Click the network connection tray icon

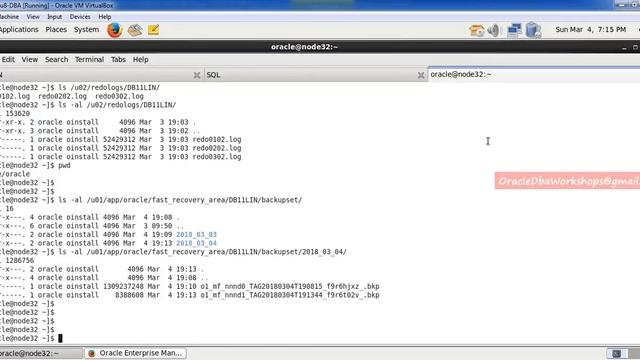[514, 30]
